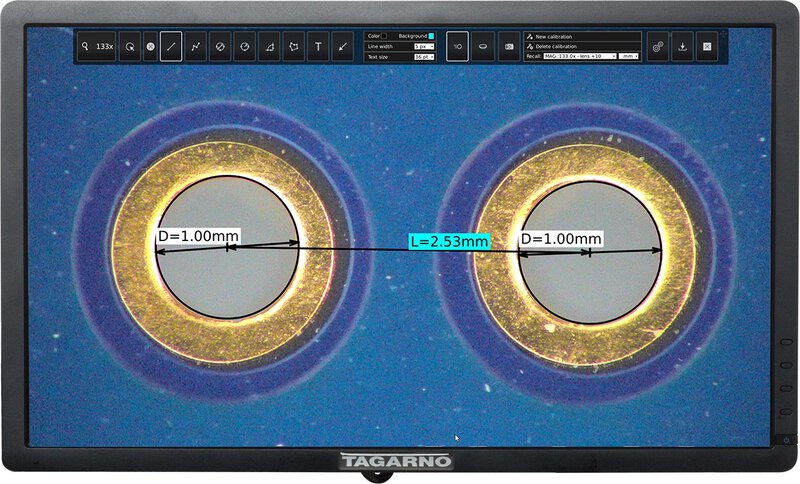Select the circle diameter measurement tool
The image size is (800, 484).
coord(221,46)
